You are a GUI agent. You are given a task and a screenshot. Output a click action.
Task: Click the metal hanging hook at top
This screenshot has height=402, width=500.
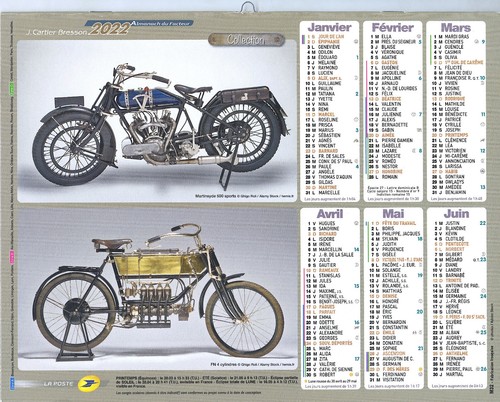247,7
